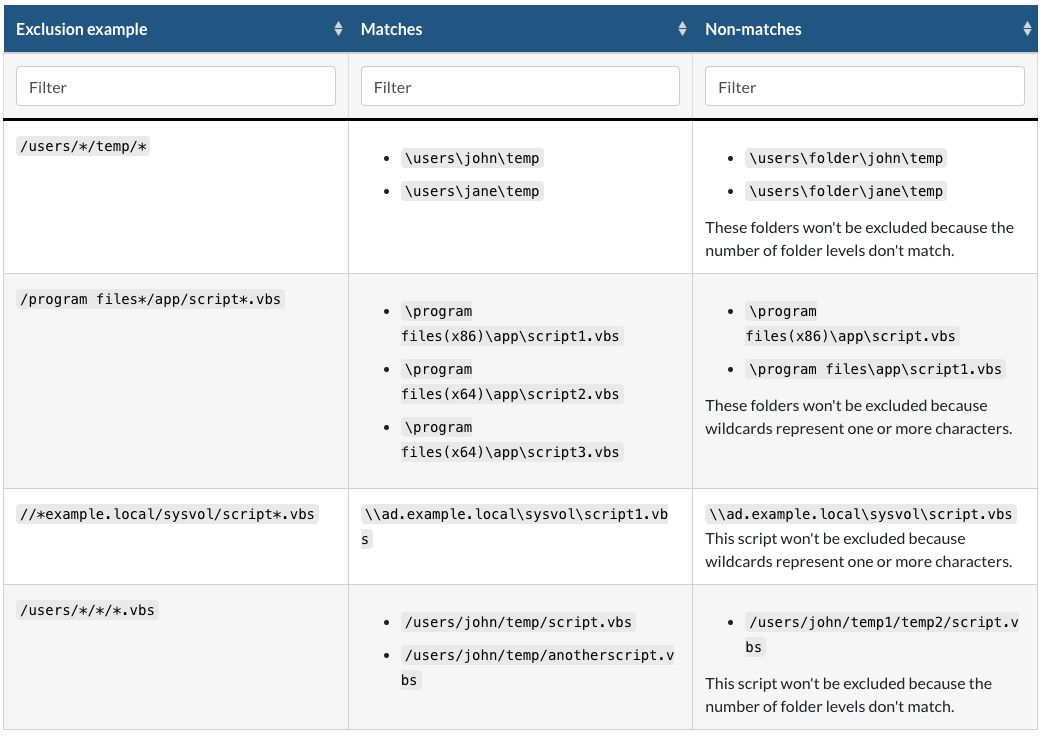Screen dimensions: 1044x736
Task: Focus the Matches column filter box
Action: click(x=520, y=87)
